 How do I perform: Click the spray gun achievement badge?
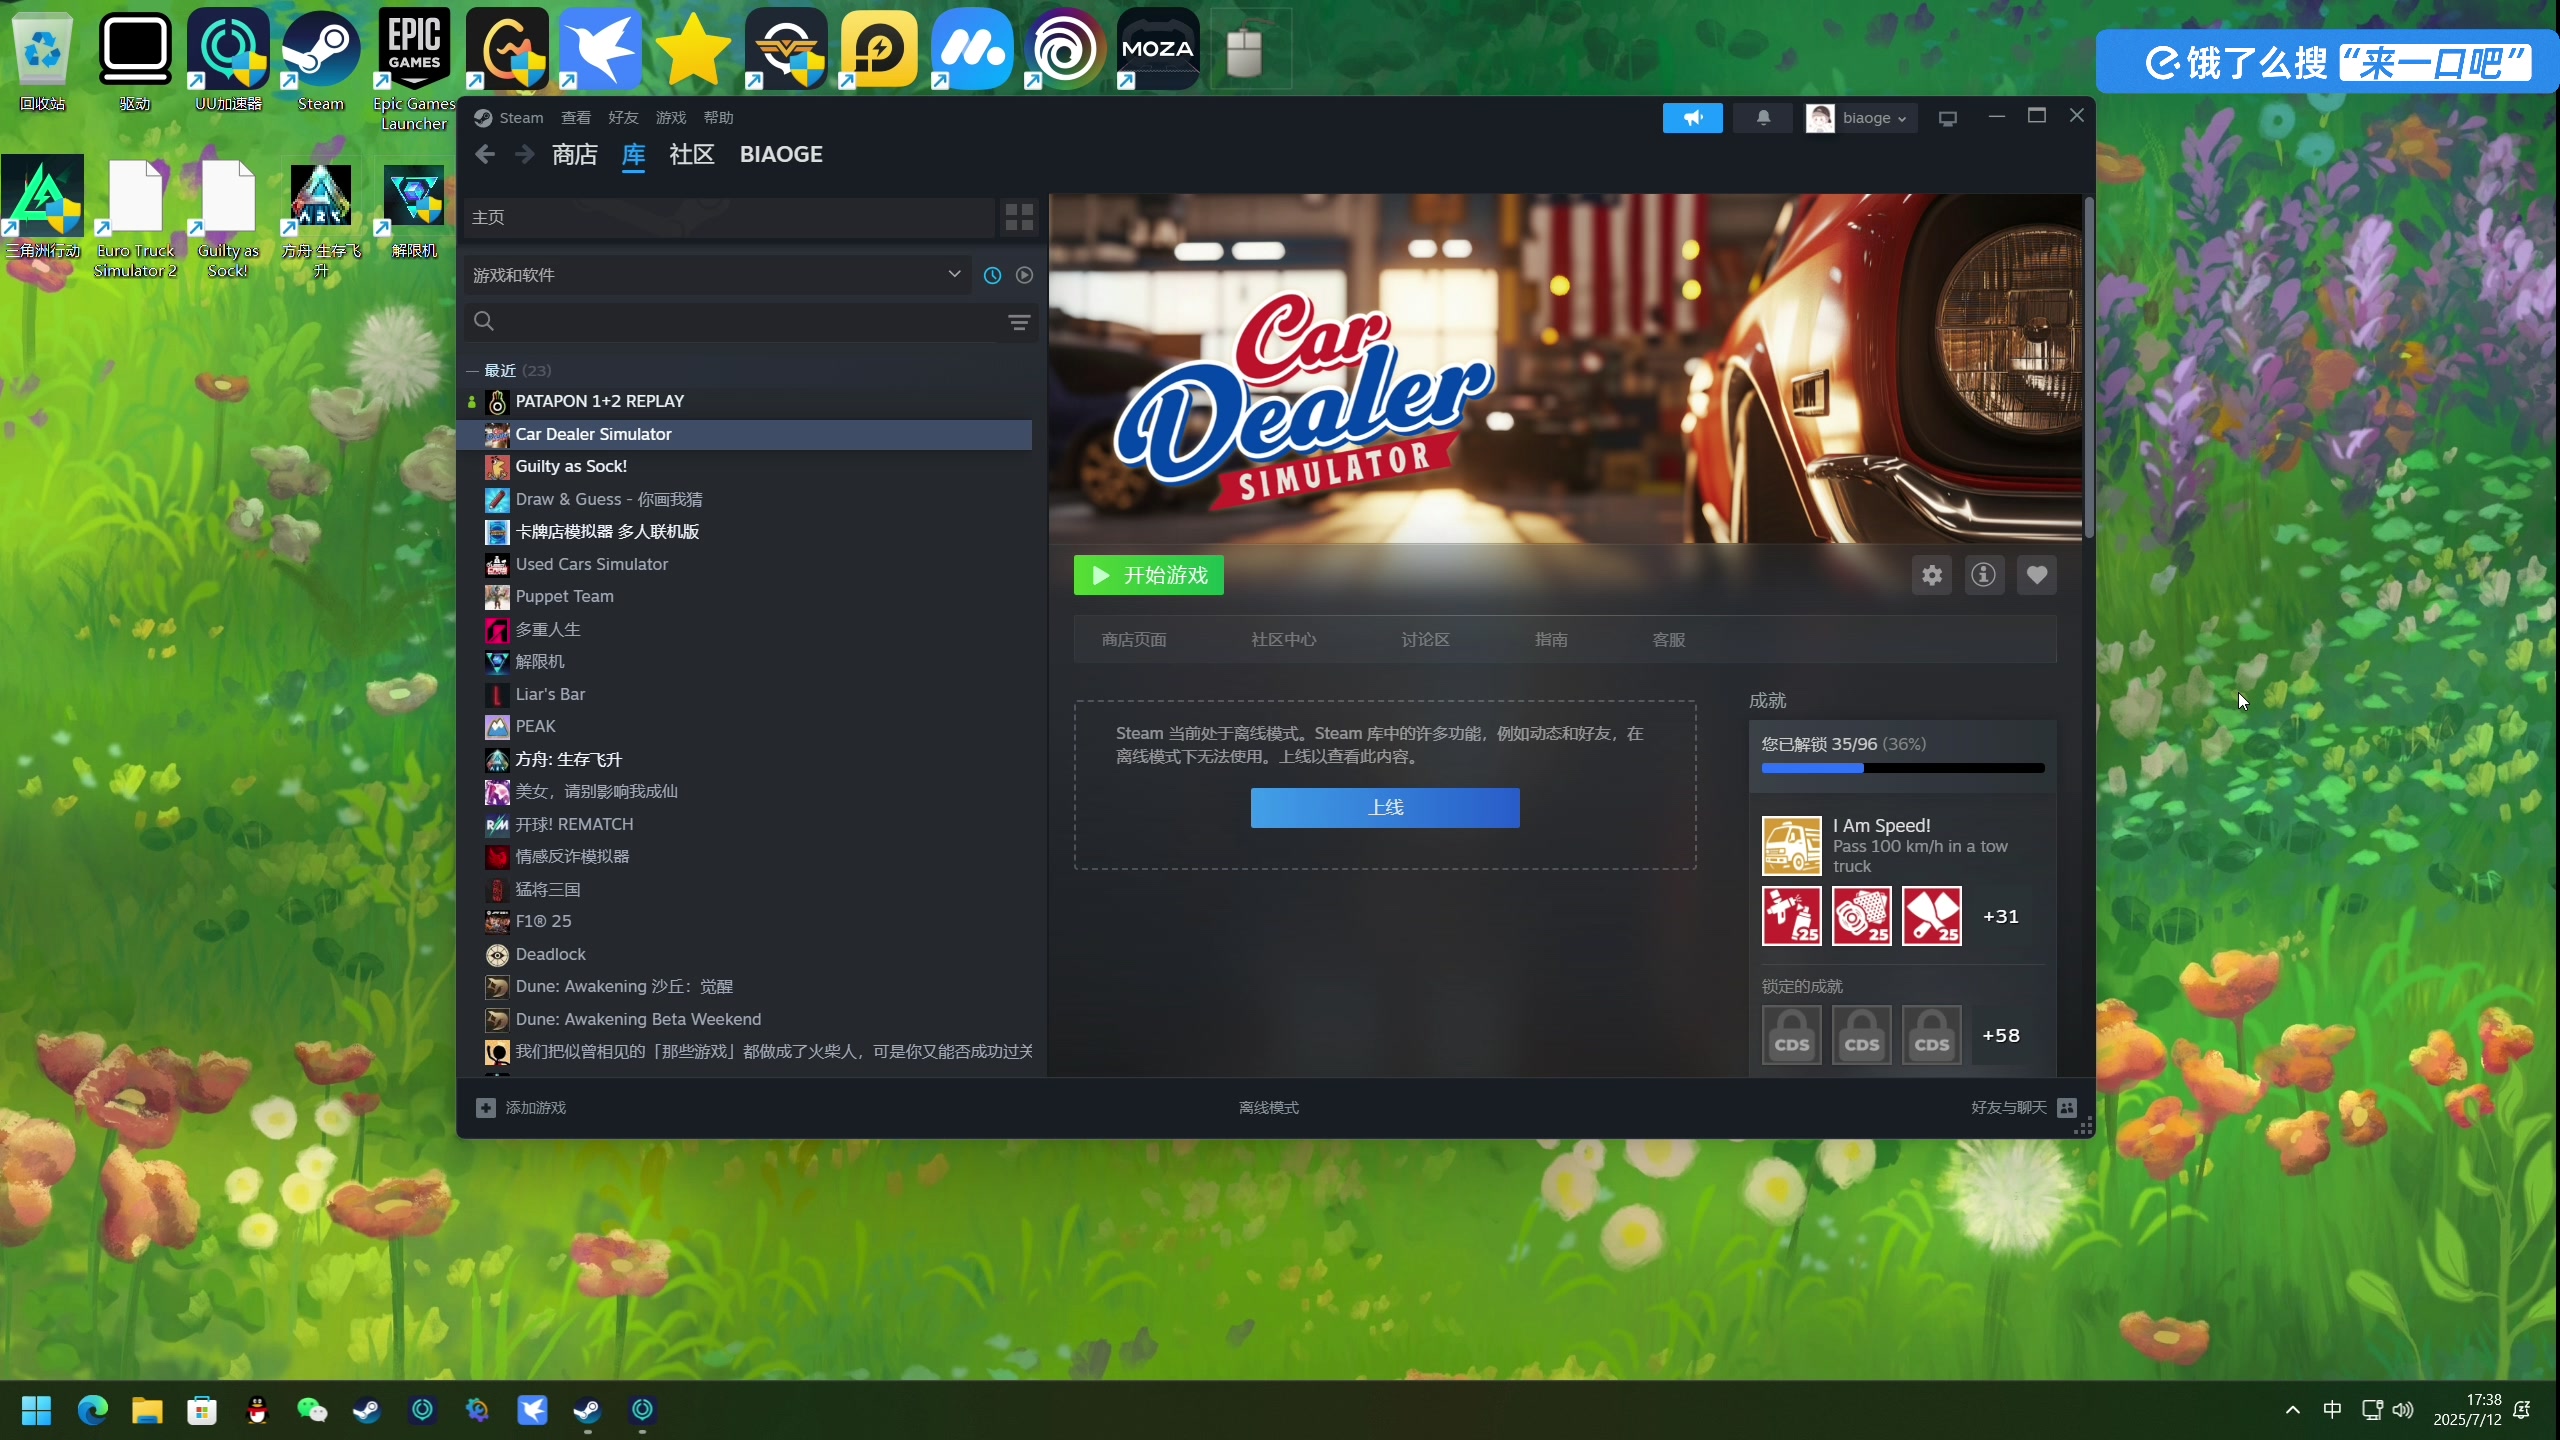pos(1791,916)
